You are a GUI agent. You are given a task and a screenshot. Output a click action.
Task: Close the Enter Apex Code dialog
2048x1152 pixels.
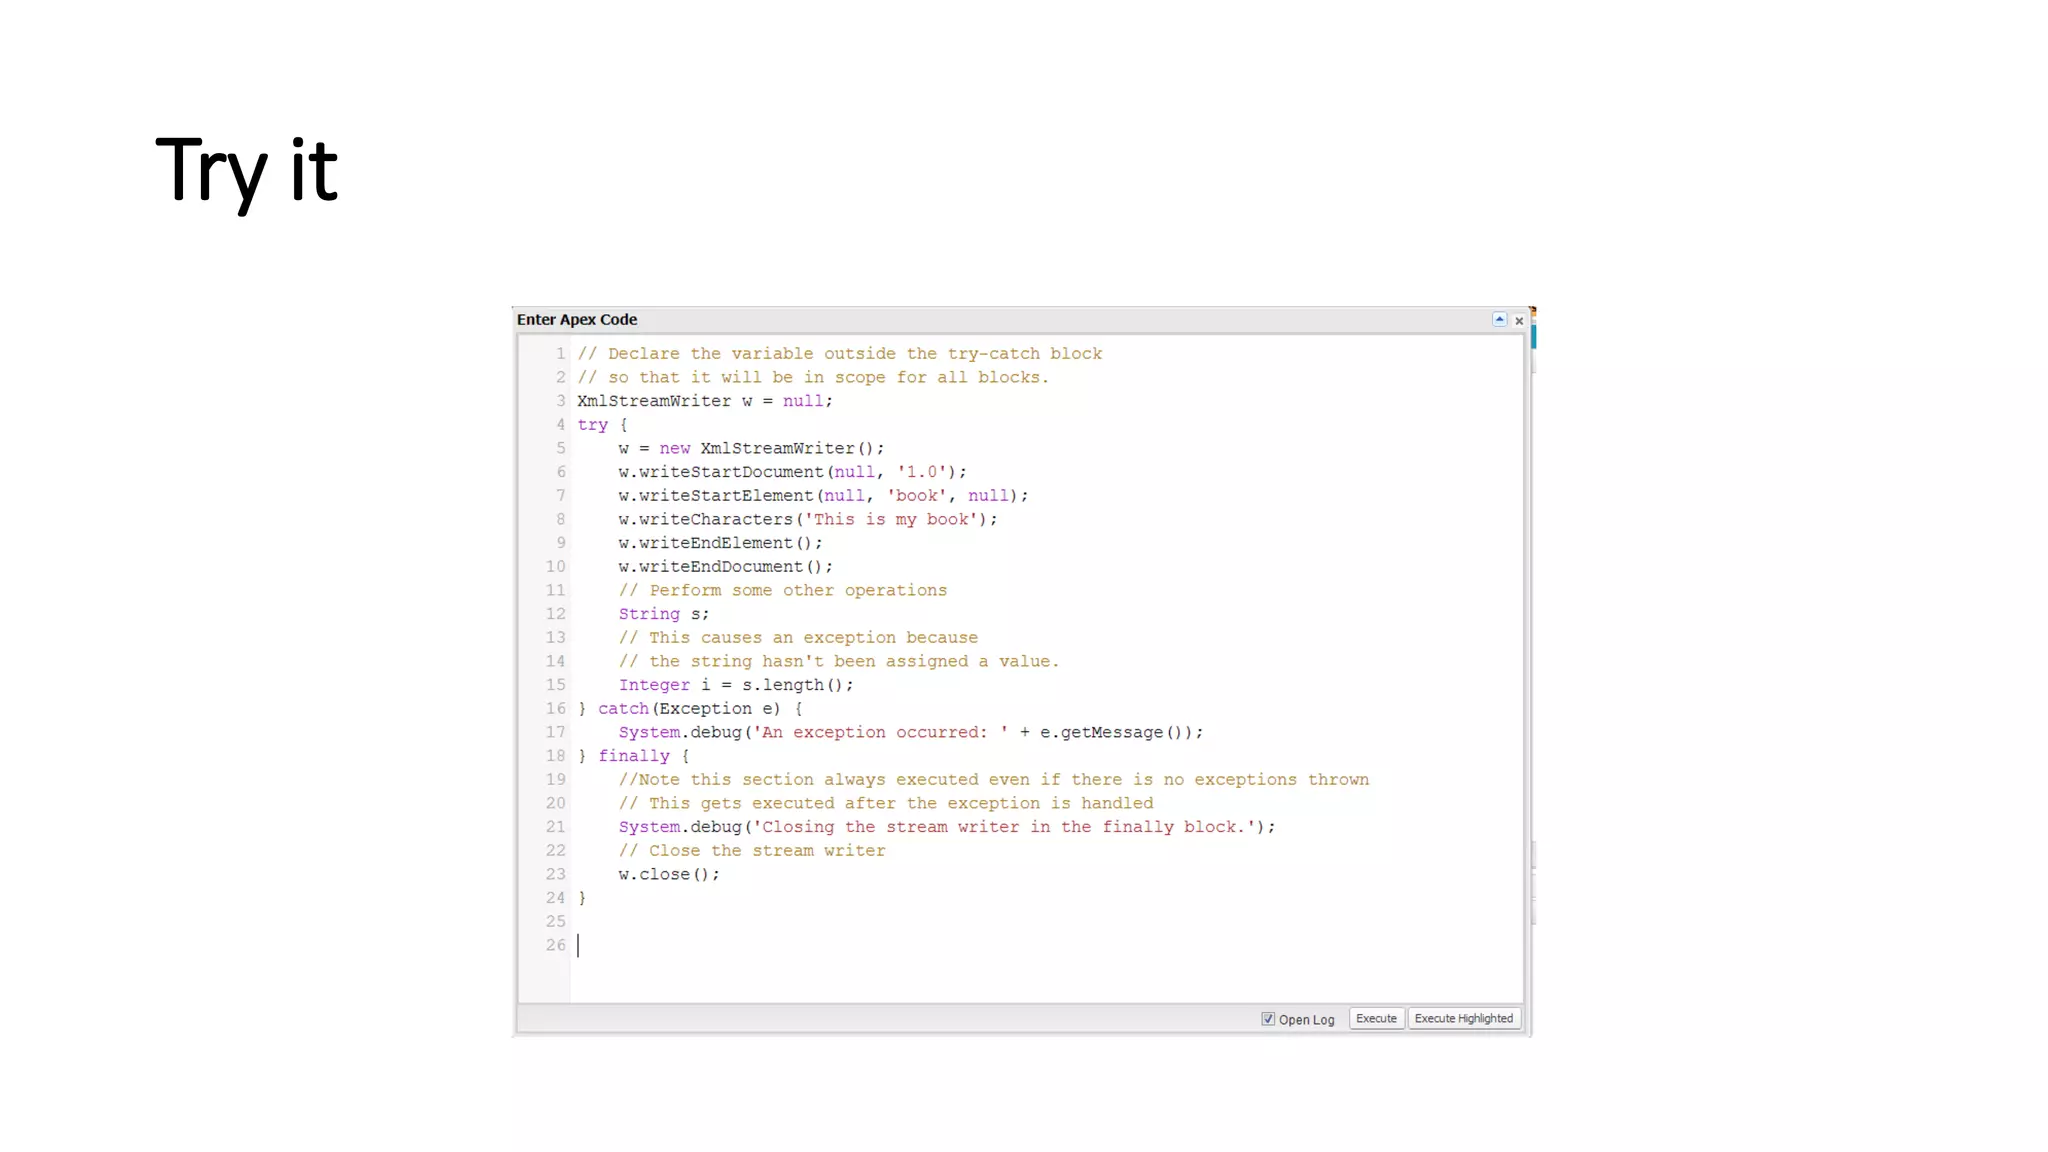point(1519,321)
